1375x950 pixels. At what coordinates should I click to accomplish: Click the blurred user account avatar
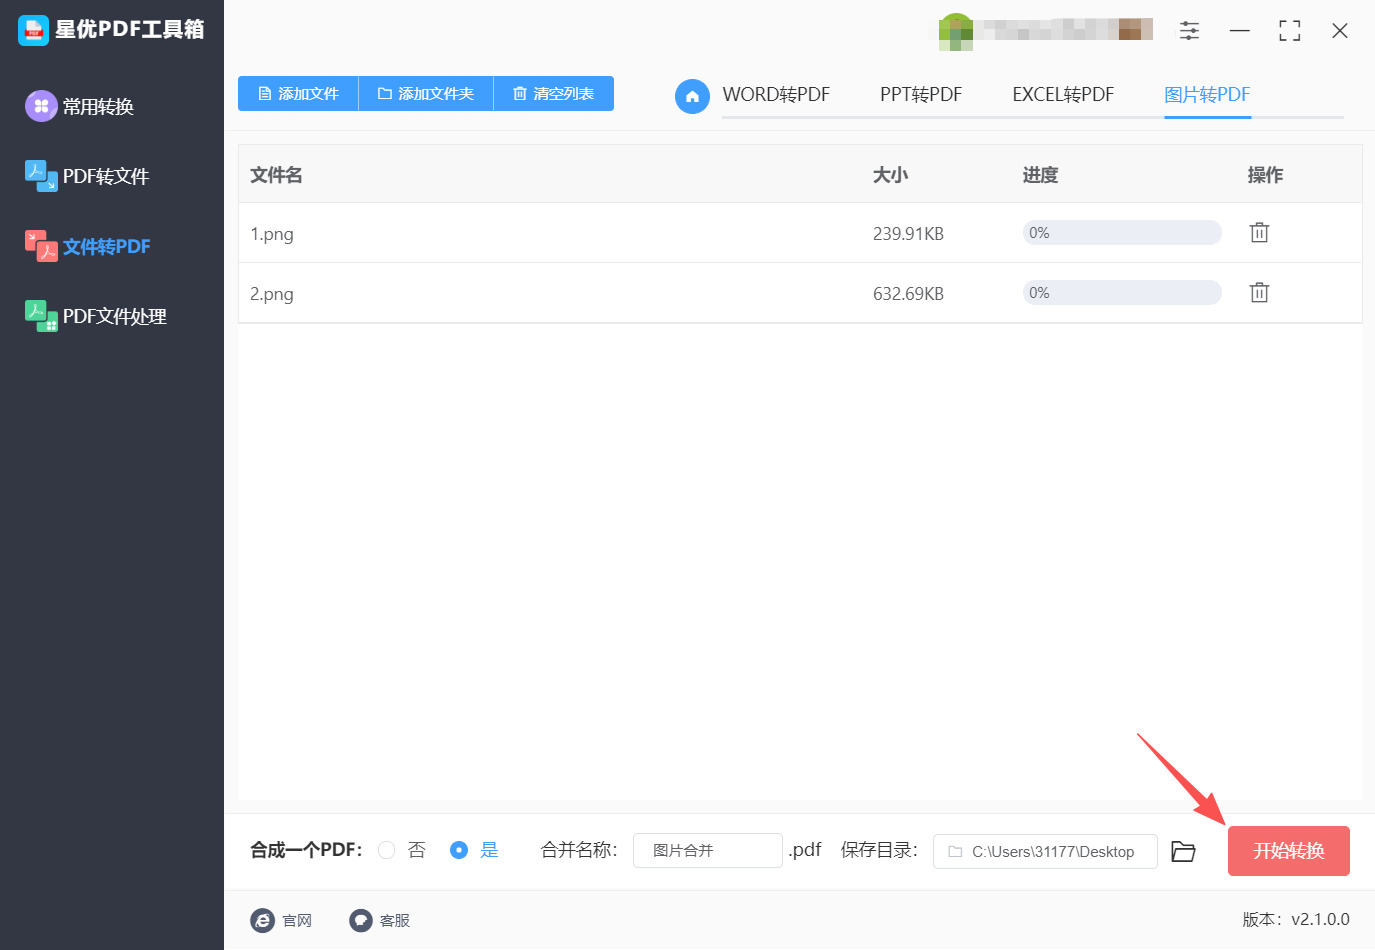point(956,31)
